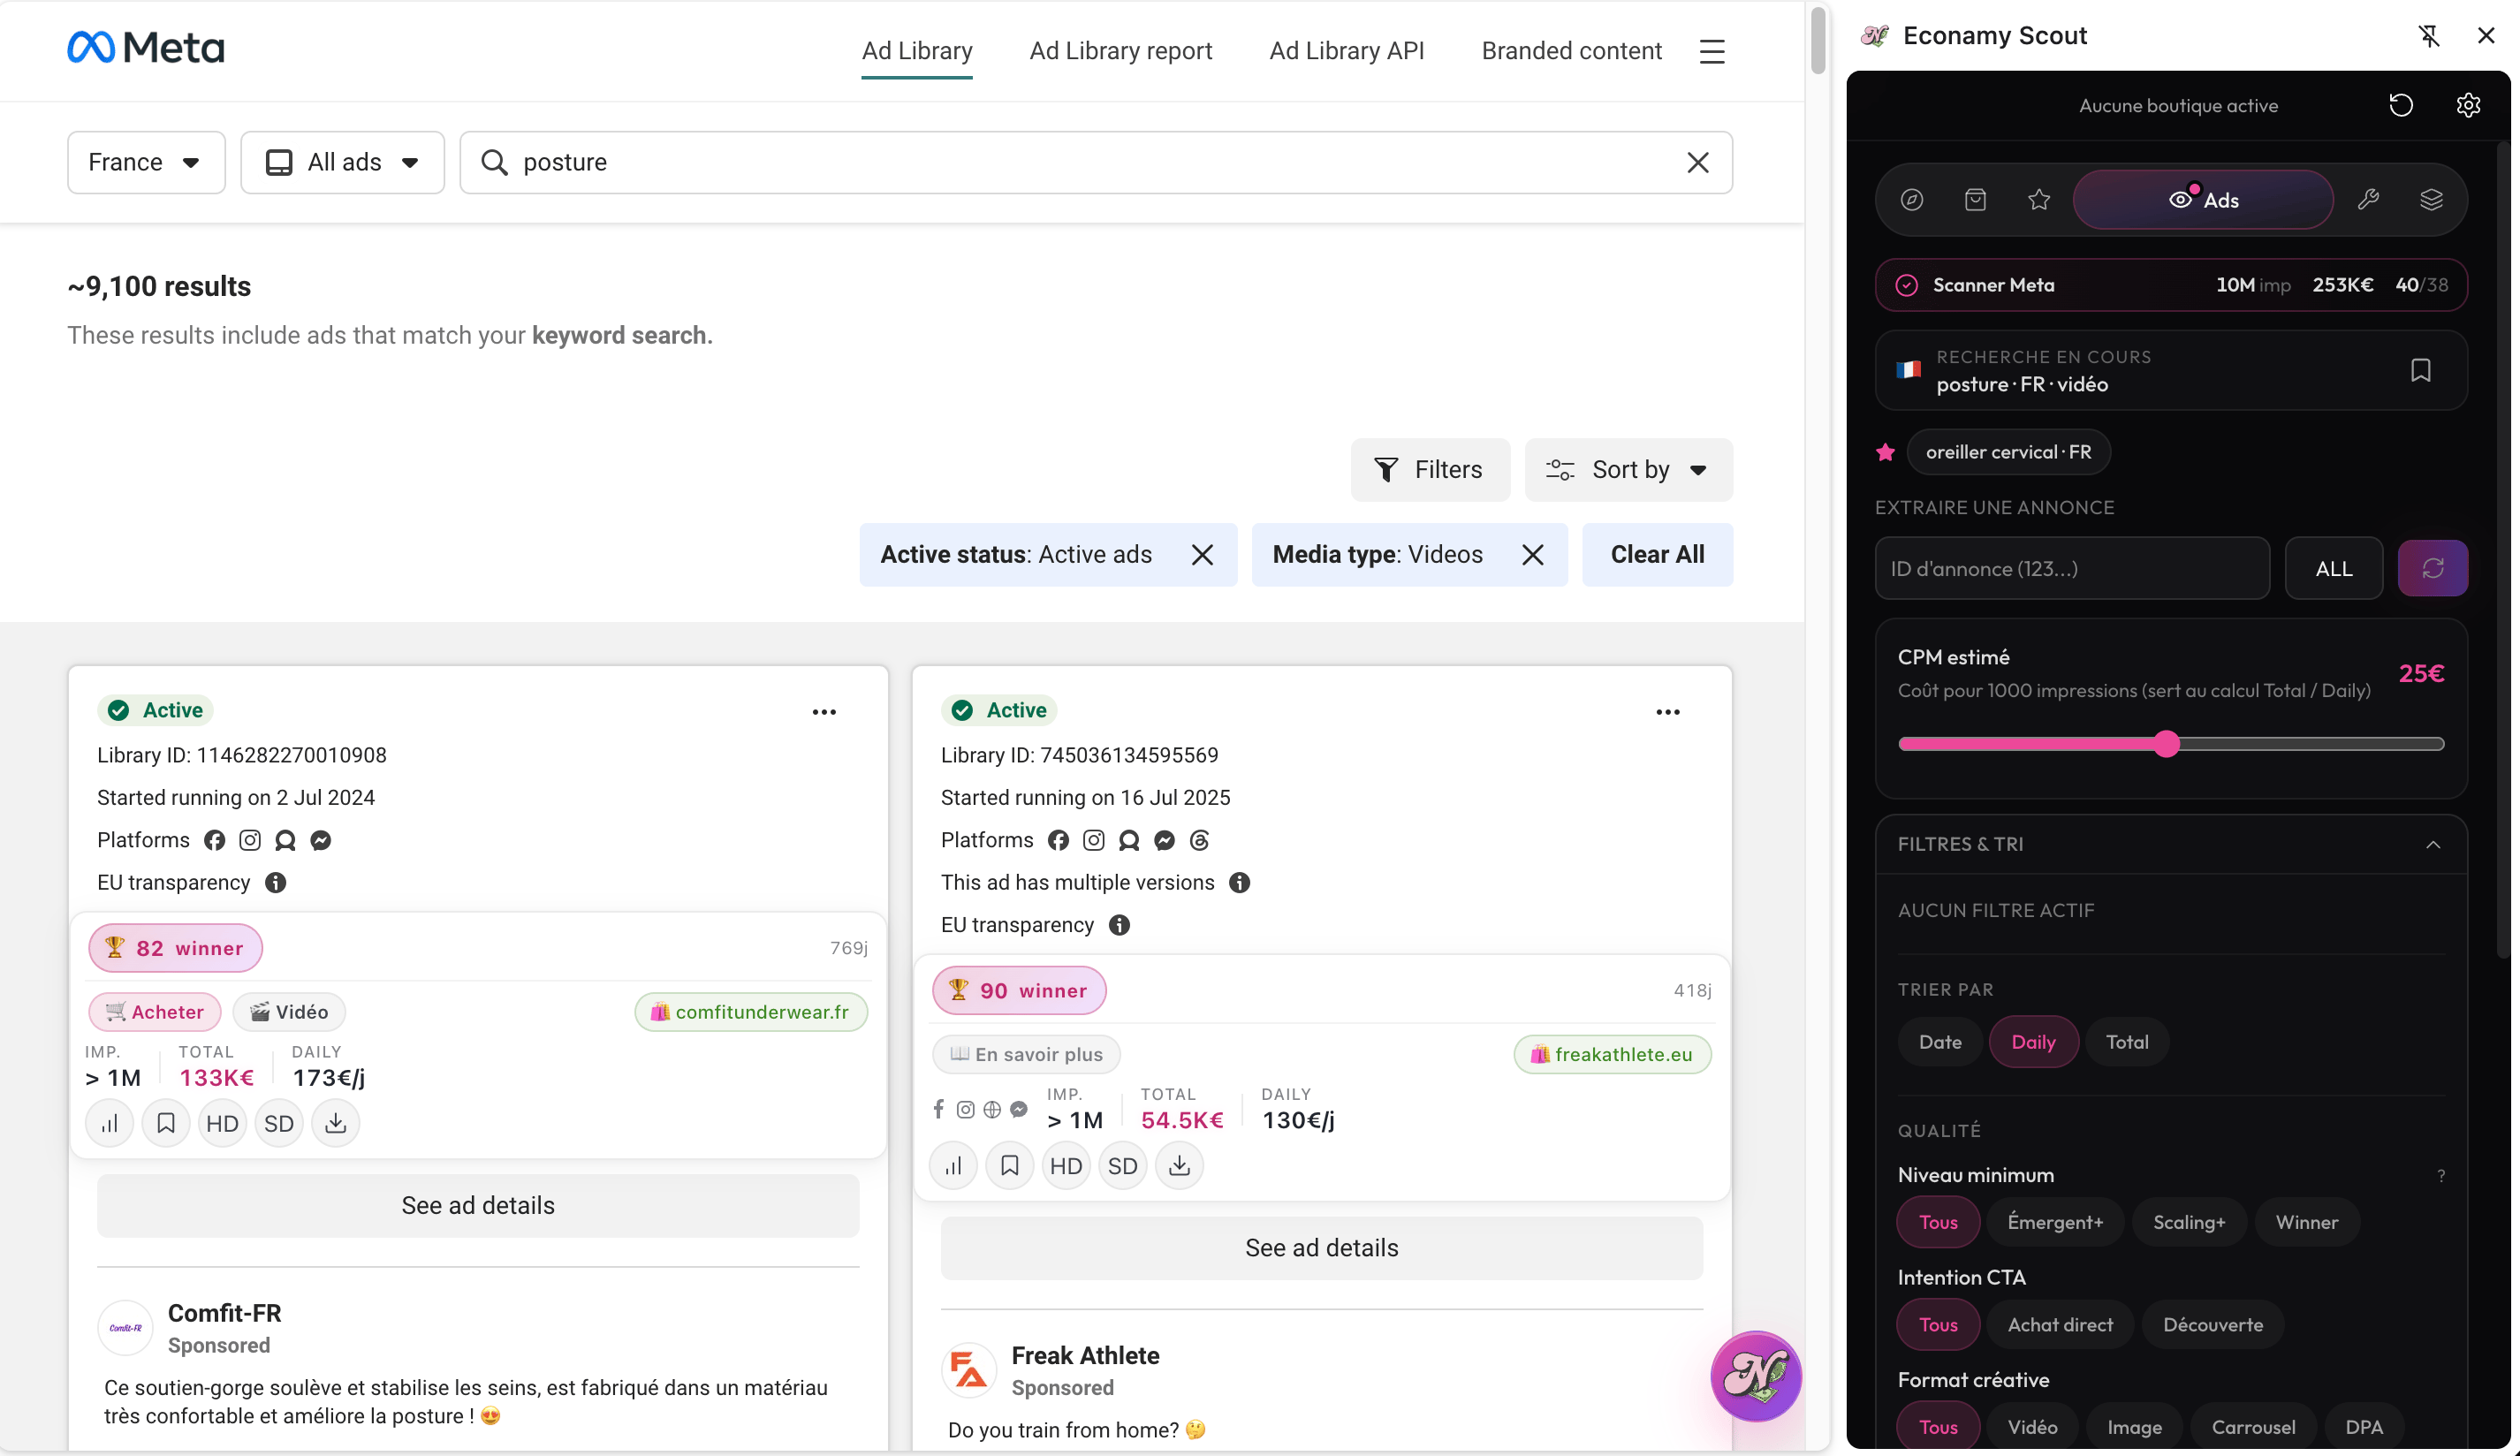Set minimum level to Scaling+
The height and width of the screenshot is (1456, 2520).
(2189, 1223)
